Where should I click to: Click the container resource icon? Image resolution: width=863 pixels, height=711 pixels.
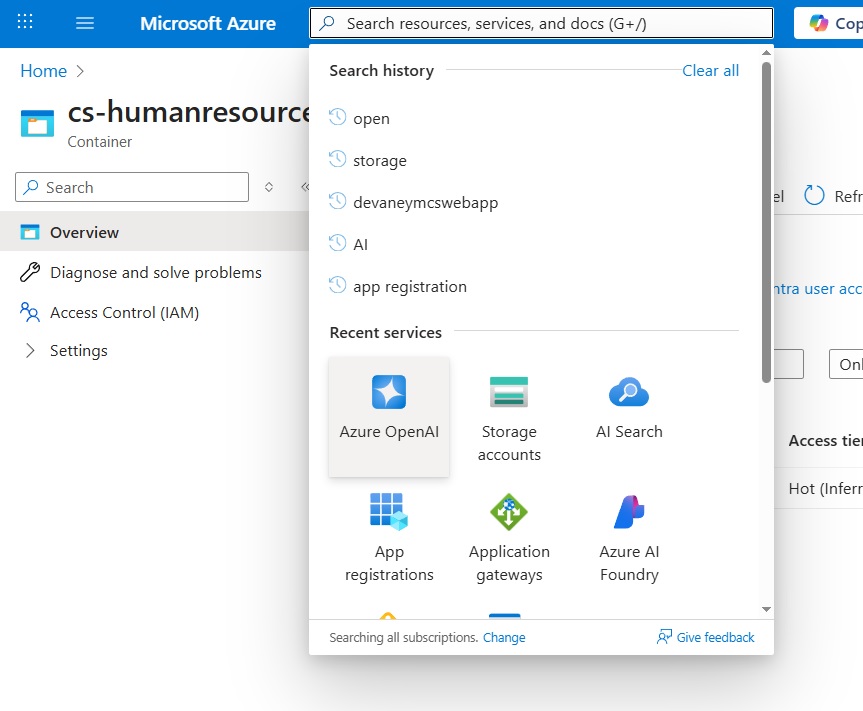pos(37,123)
